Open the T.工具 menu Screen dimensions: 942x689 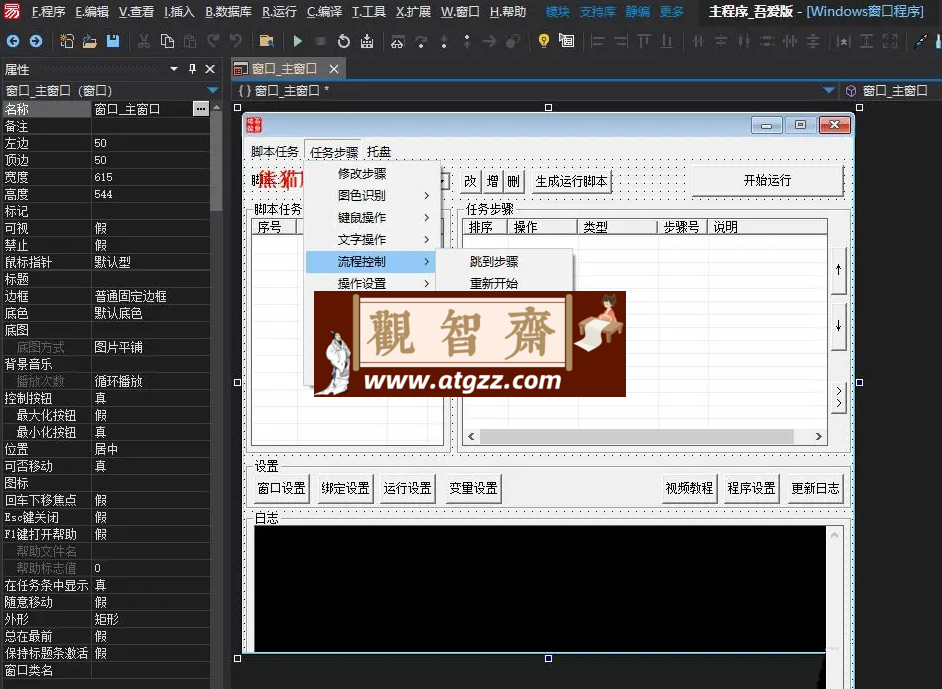tap(368, 11)
